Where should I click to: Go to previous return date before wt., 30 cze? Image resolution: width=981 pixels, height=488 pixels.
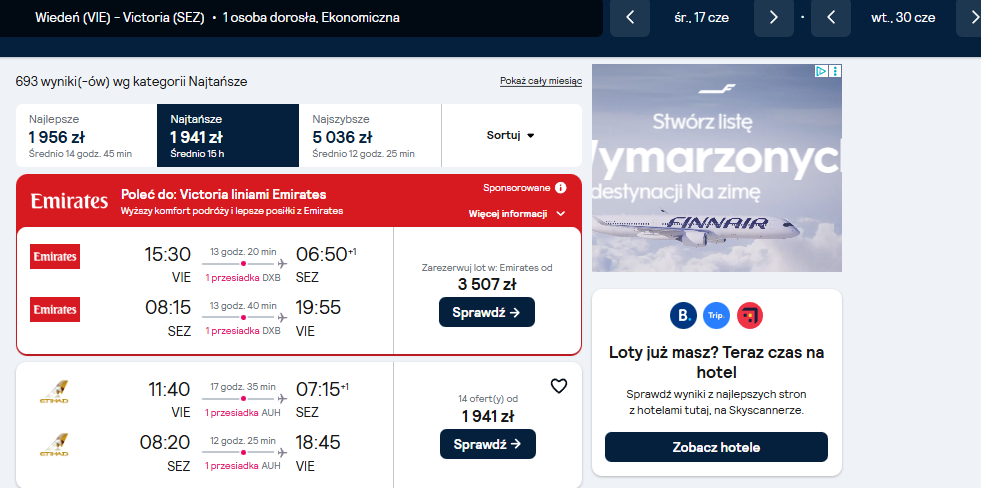(x=831, y=18)
